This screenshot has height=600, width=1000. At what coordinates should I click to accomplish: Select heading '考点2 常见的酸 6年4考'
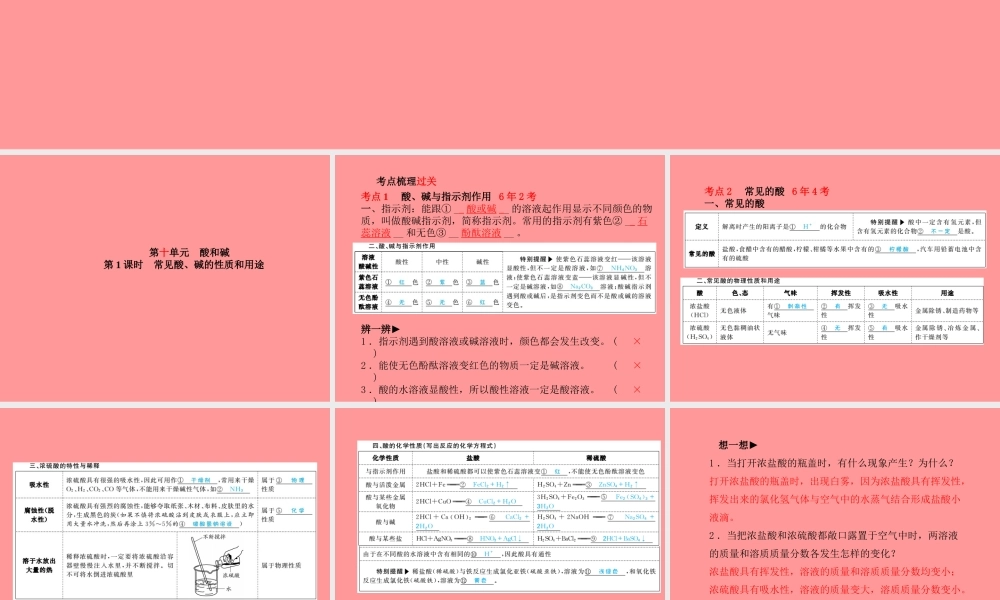coord(767,191)
